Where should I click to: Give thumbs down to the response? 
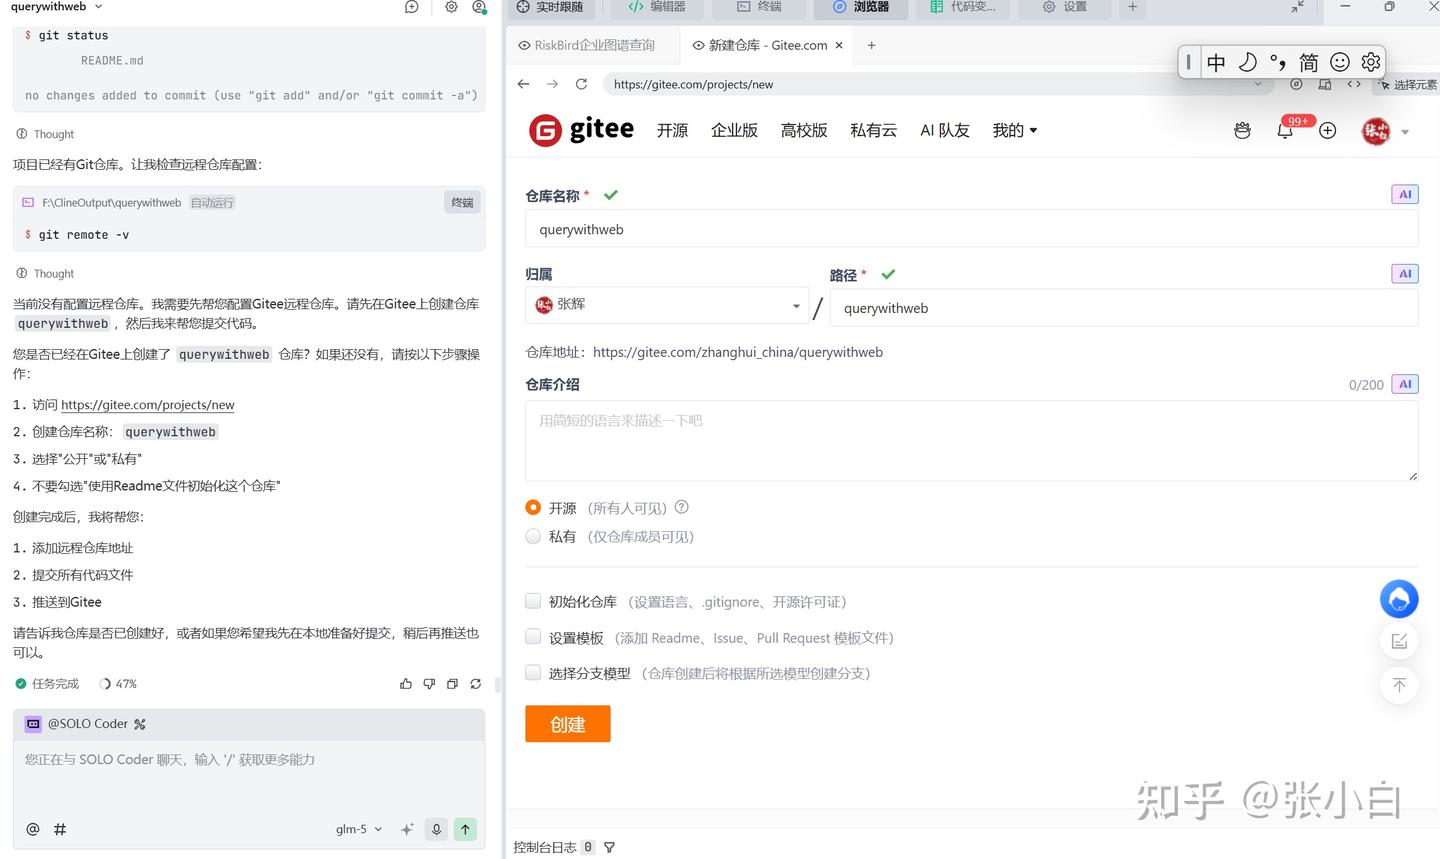[x=429, y=684]
